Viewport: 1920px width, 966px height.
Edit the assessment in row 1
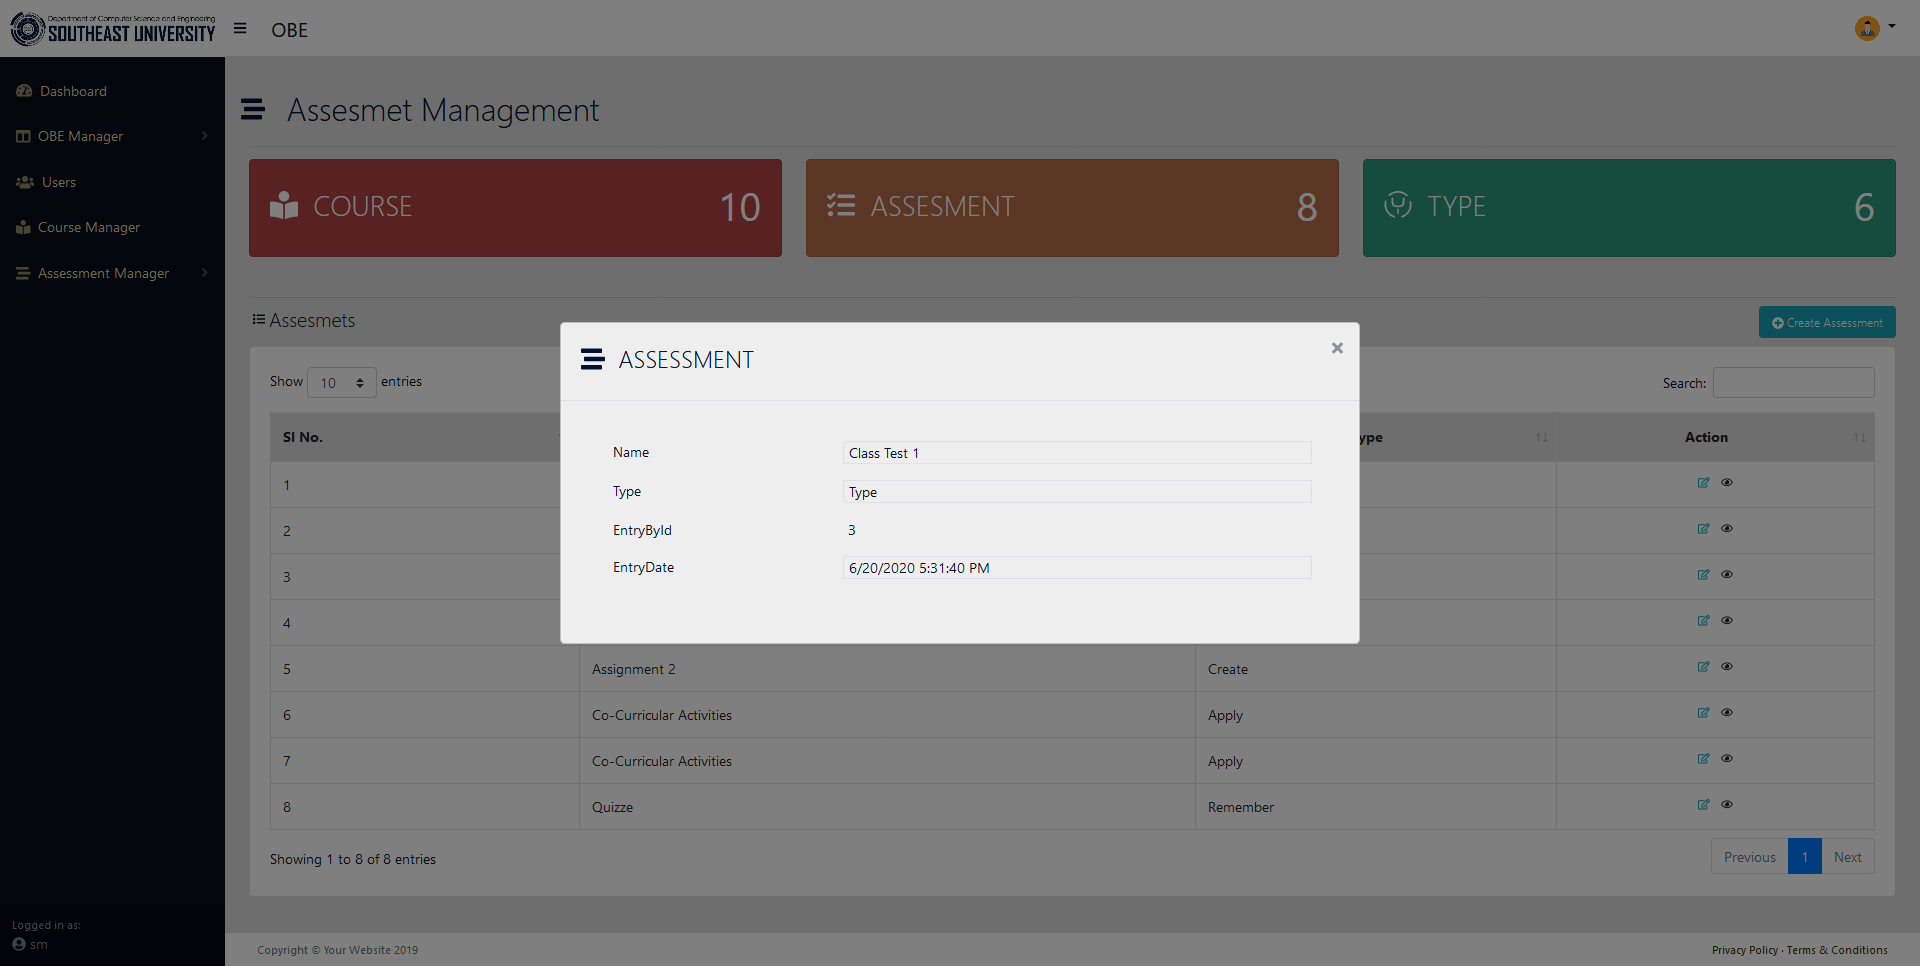tap(1703, 483)
